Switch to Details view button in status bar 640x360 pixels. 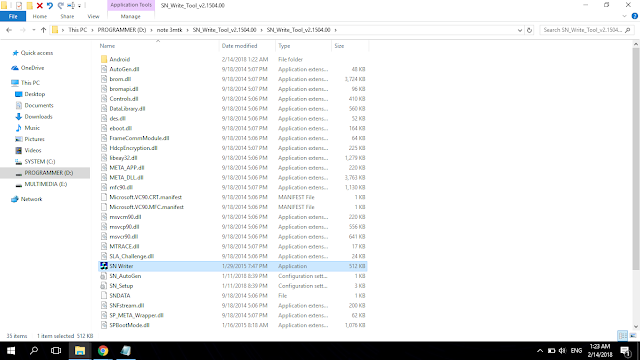[622, 336]
